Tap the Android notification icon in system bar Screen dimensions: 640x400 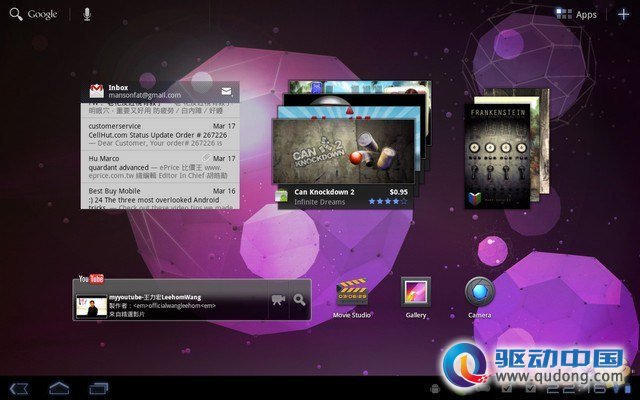[x=435, y=389]
